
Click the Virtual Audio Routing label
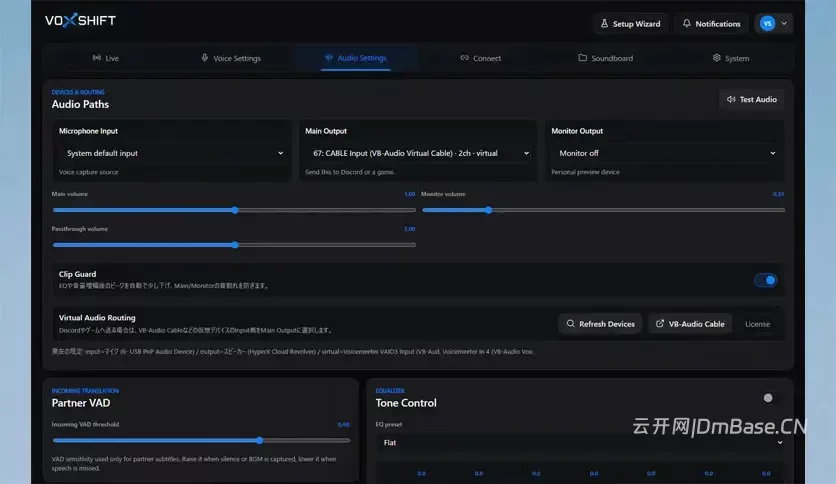pos(97,318)
